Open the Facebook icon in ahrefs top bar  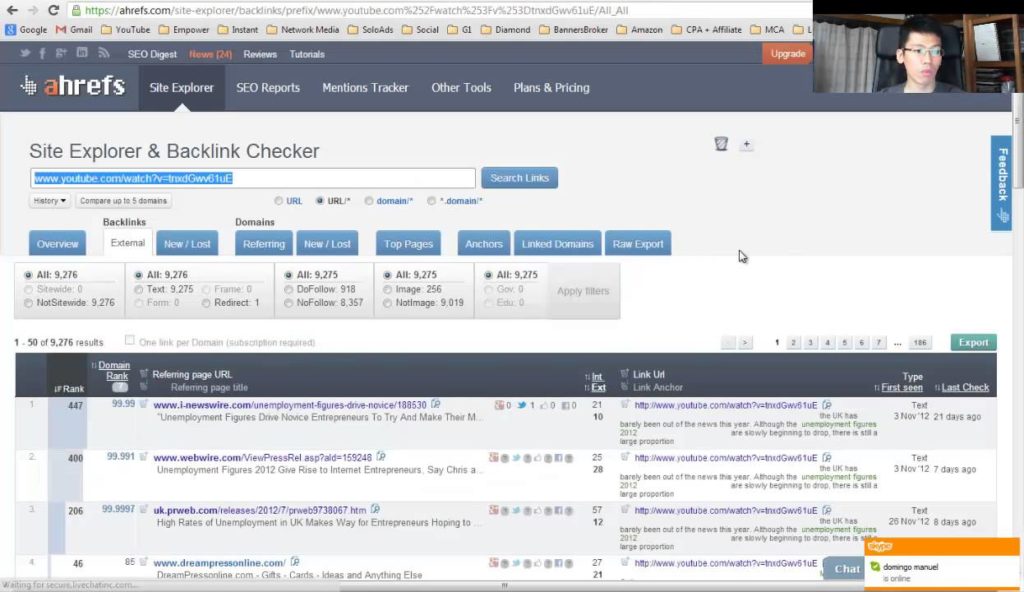point(42,54)
